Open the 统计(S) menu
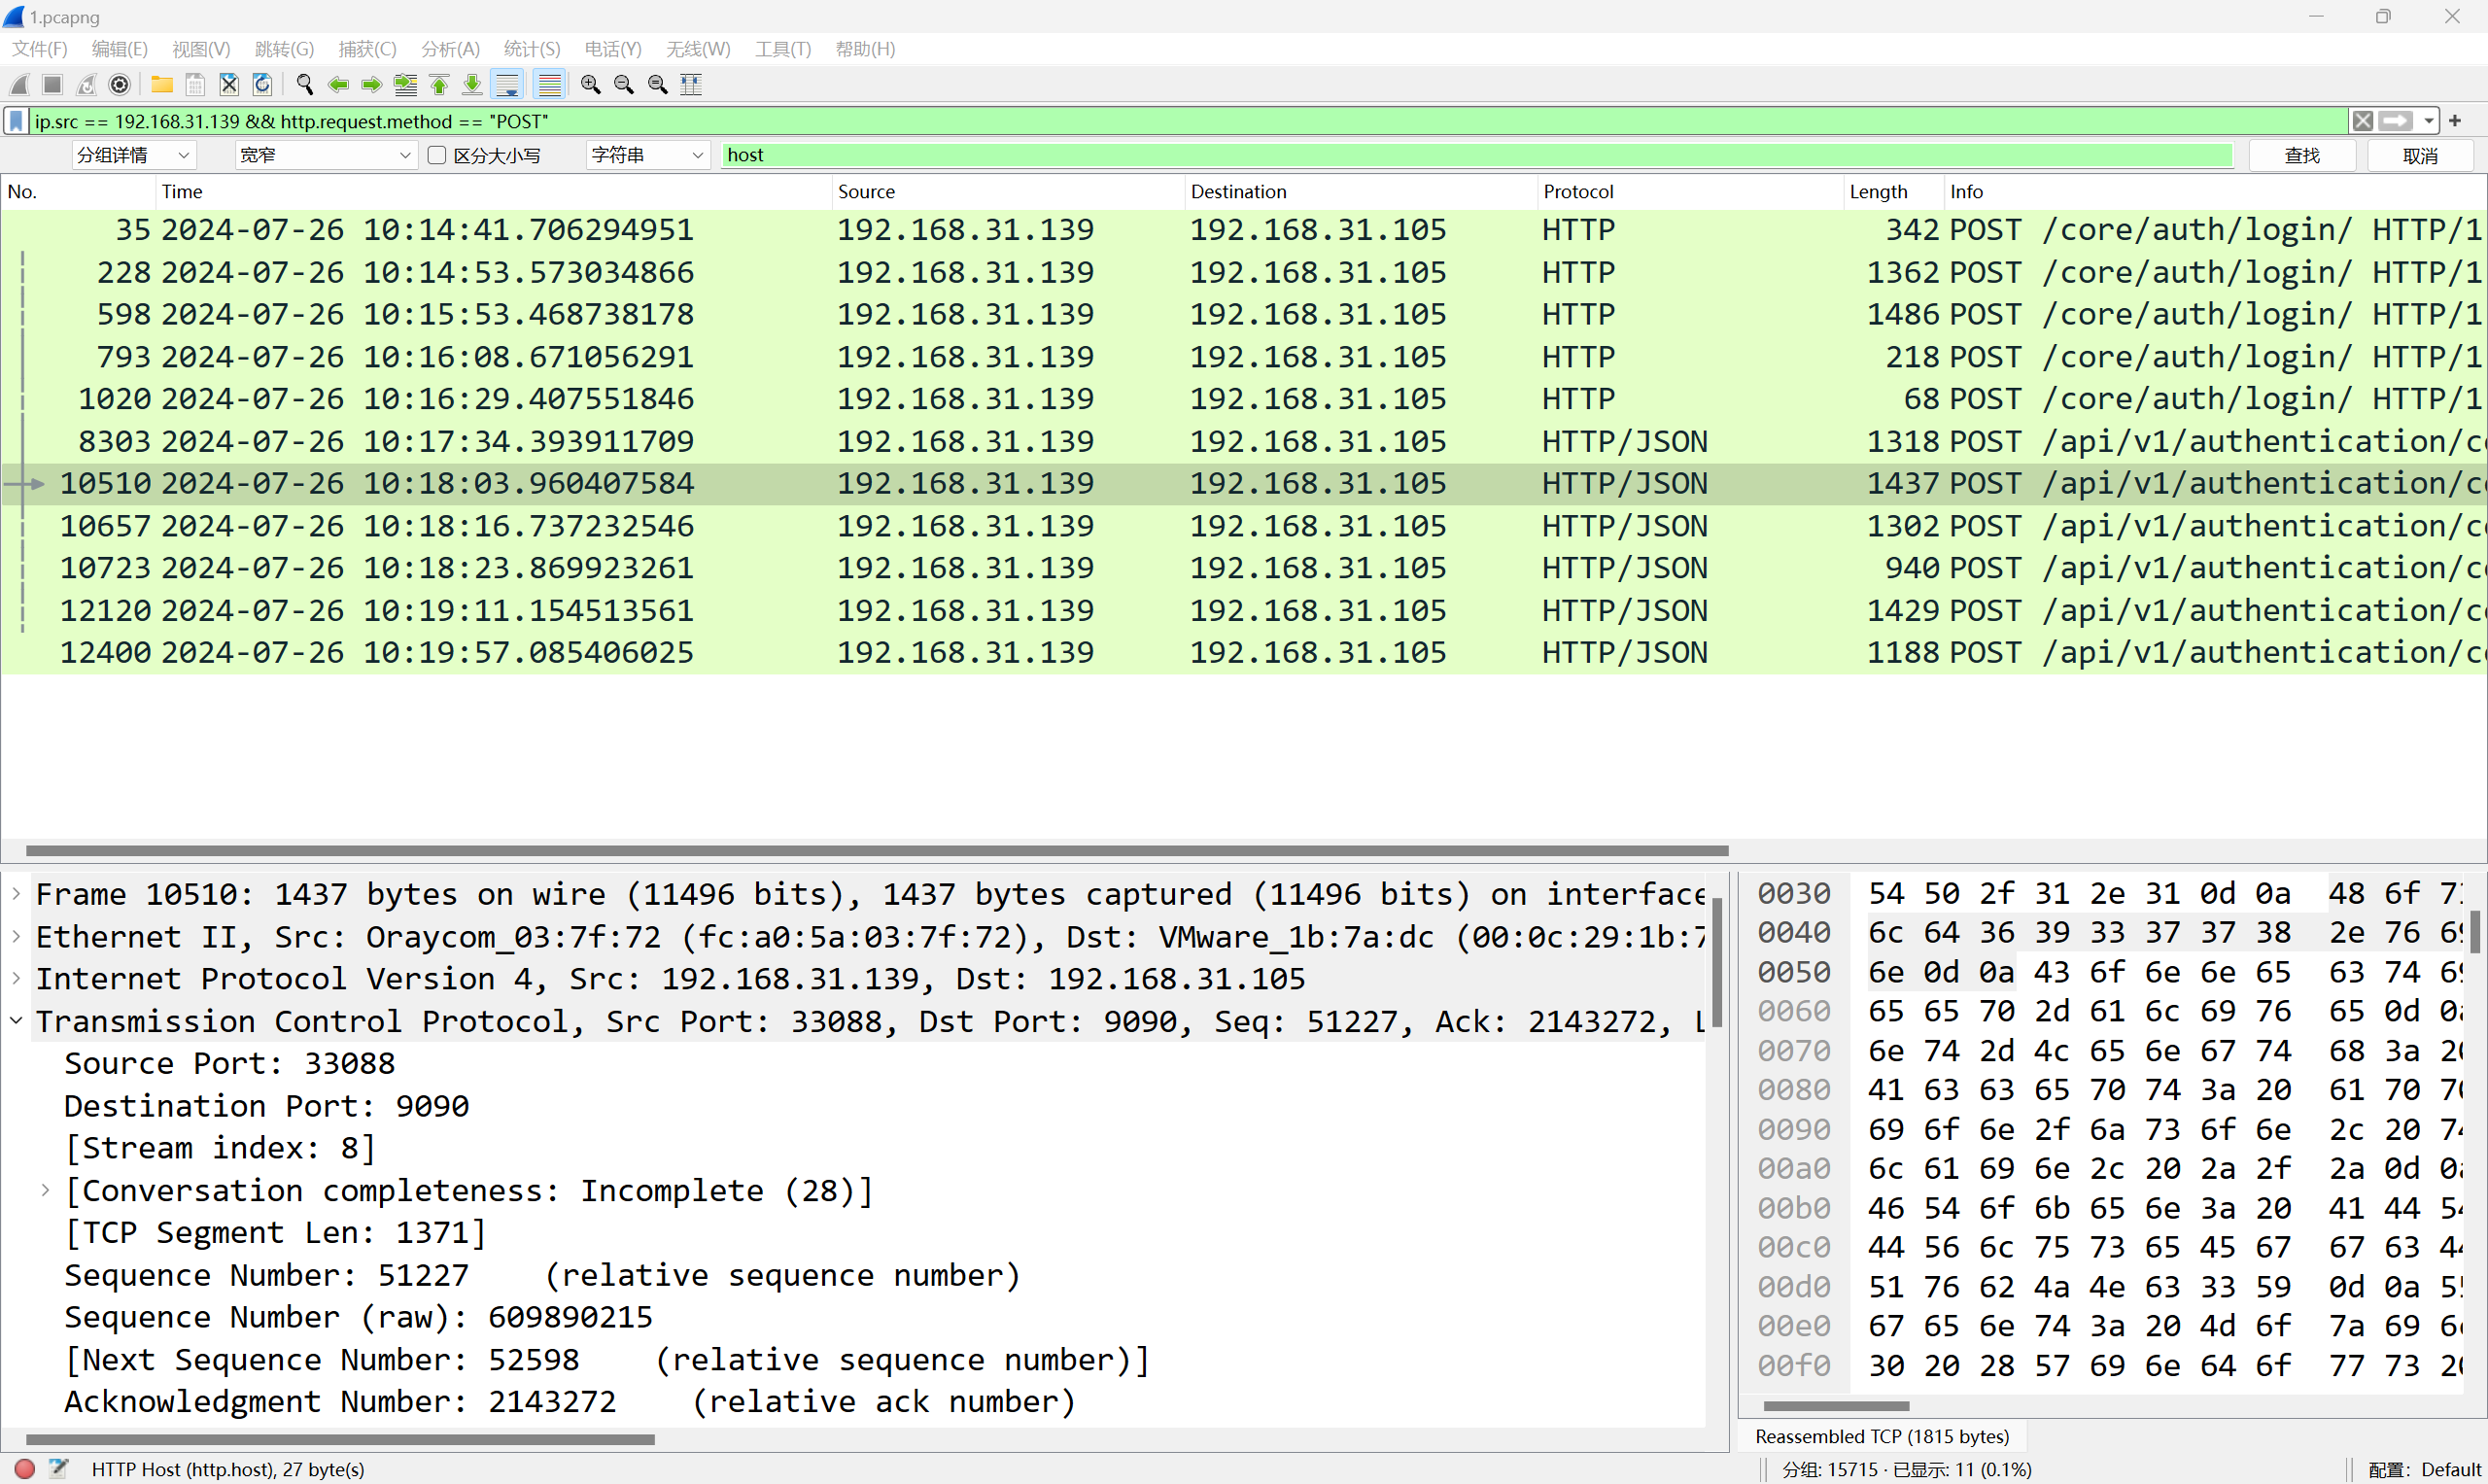The width and height of the screenshot is (2488, 1484). pos(532,49)
